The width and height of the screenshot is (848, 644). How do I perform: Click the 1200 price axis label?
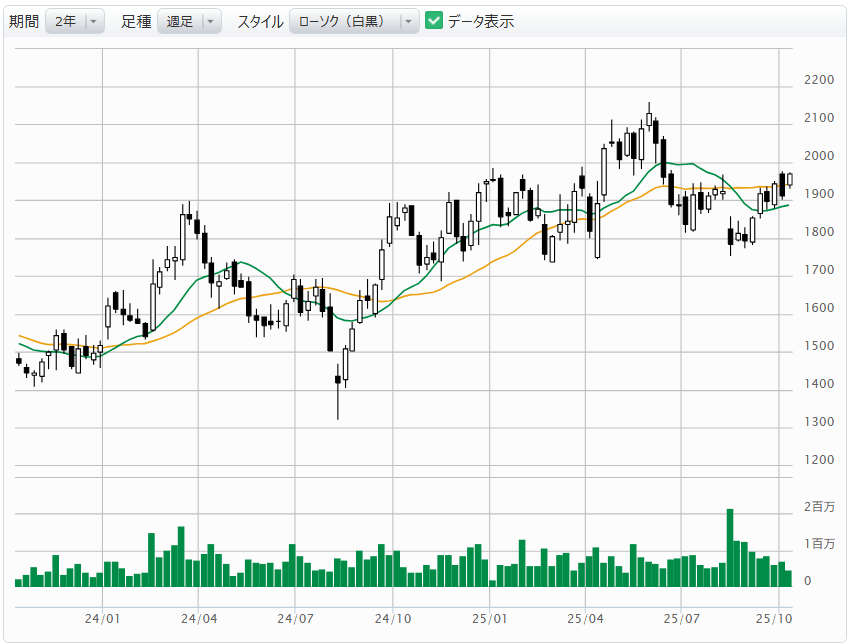coord(819,460)
